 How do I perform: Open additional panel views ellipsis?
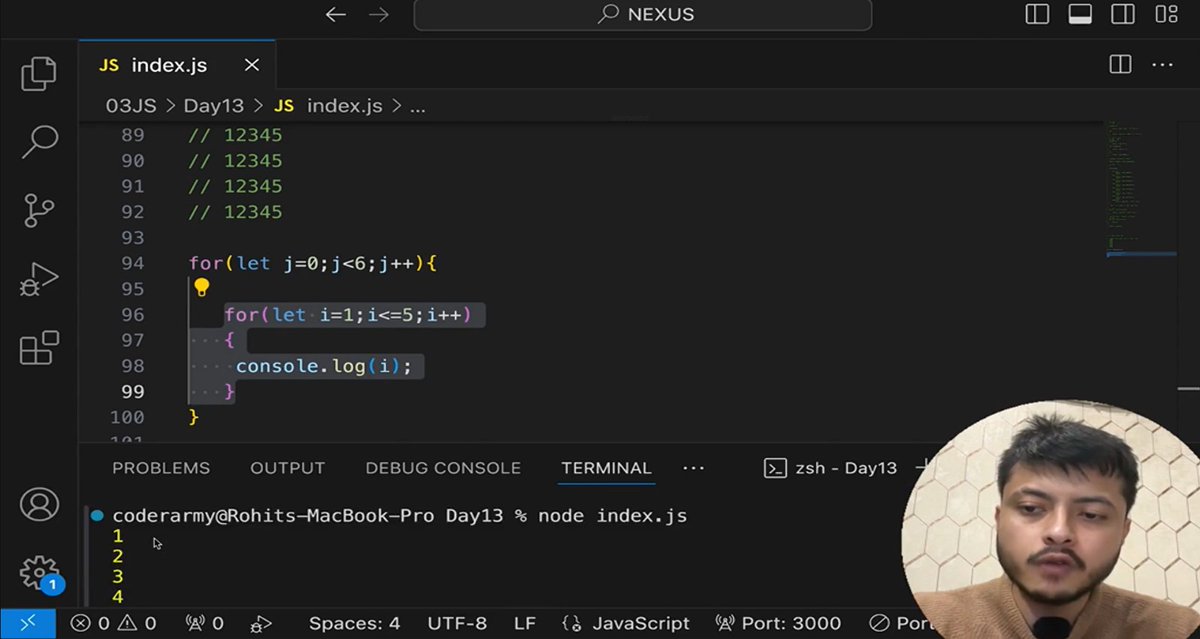tap(693, 468)
